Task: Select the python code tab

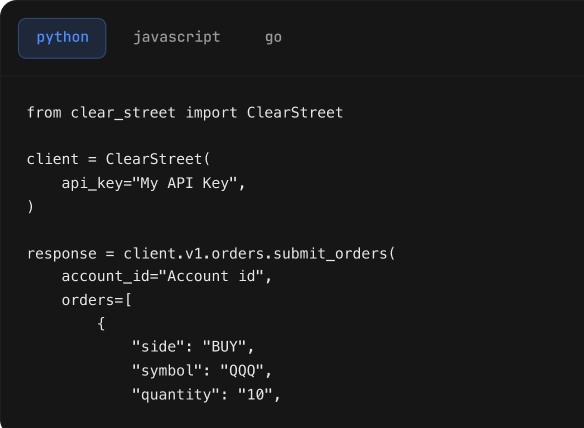Action: 62,38
